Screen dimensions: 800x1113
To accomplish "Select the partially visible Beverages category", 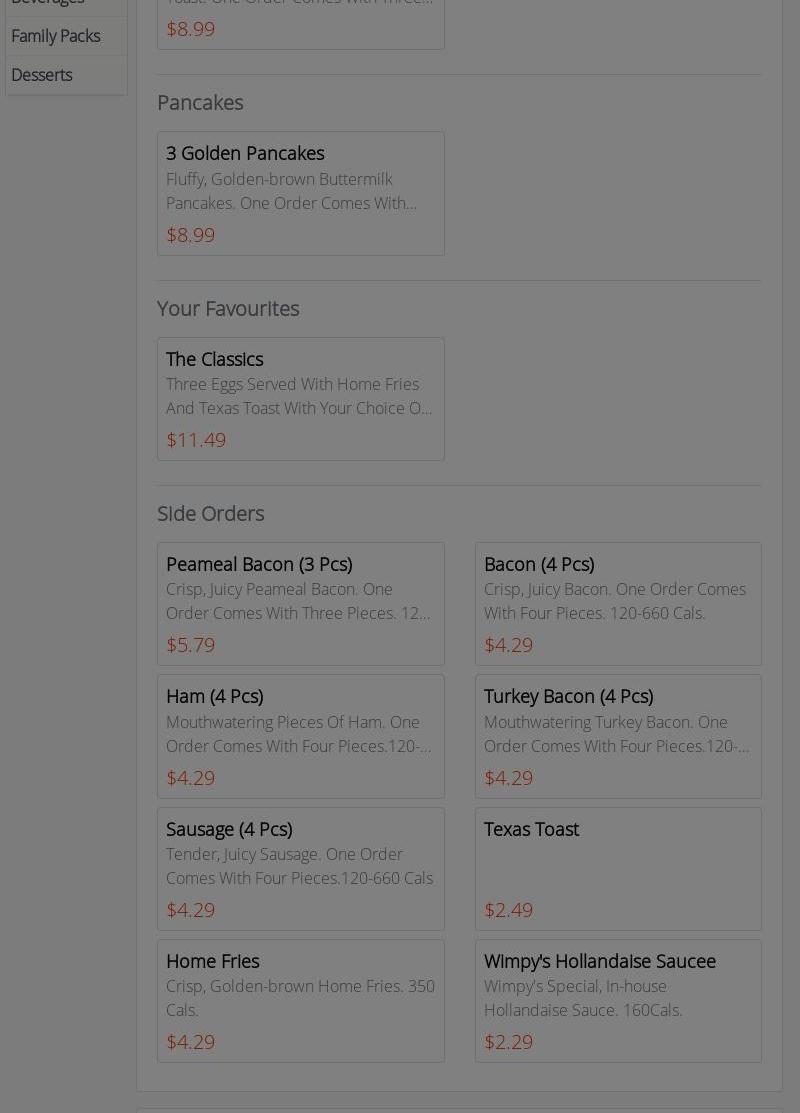I will point(48,3).
